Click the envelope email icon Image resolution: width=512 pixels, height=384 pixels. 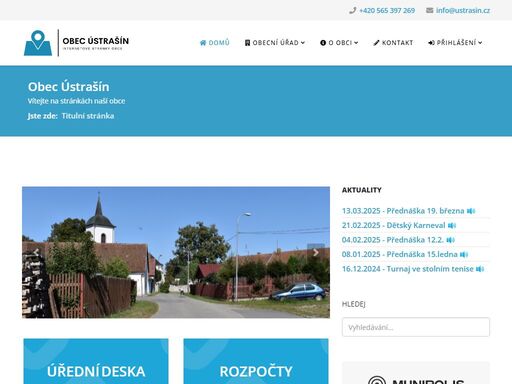[429, 11]
